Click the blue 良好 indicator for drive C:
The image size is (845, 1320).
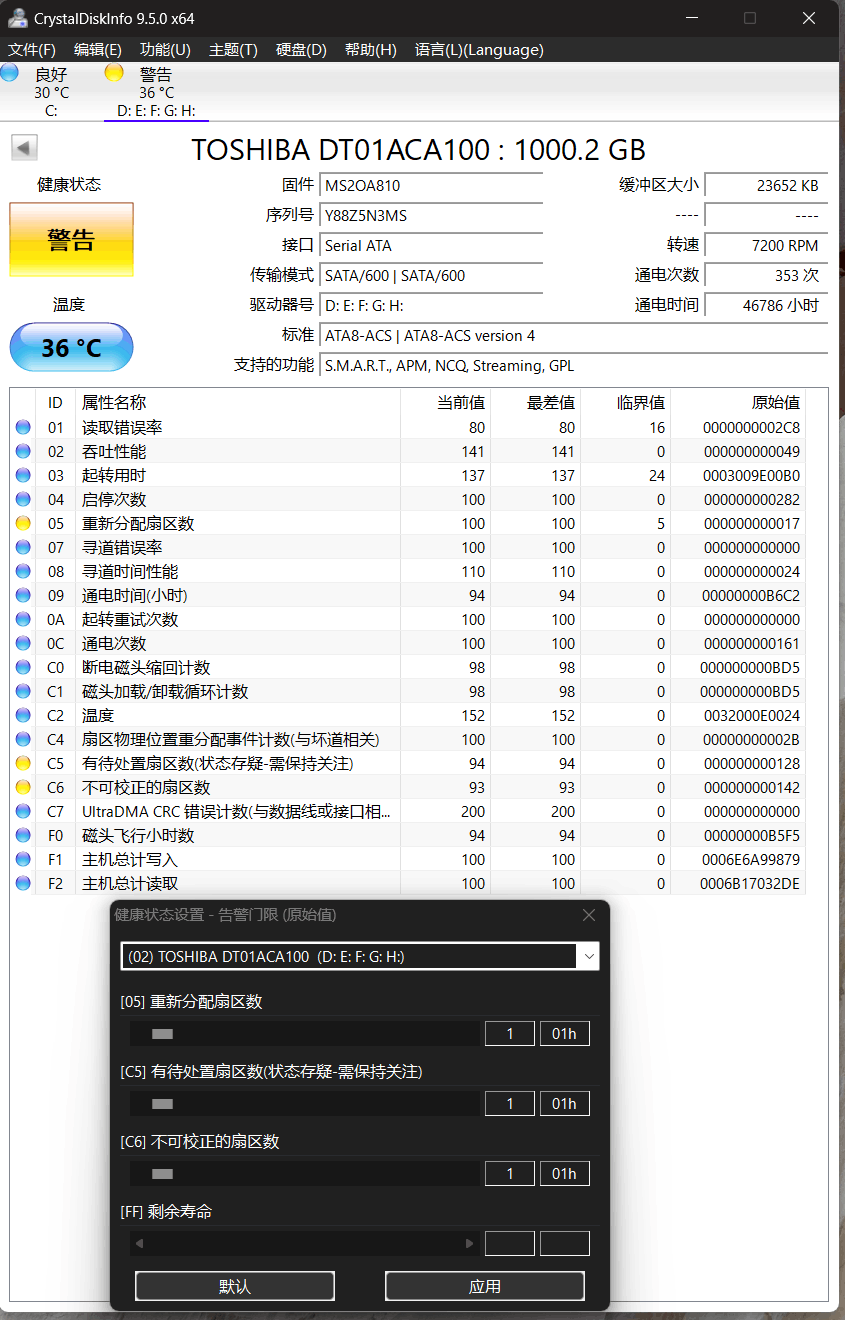10,72
